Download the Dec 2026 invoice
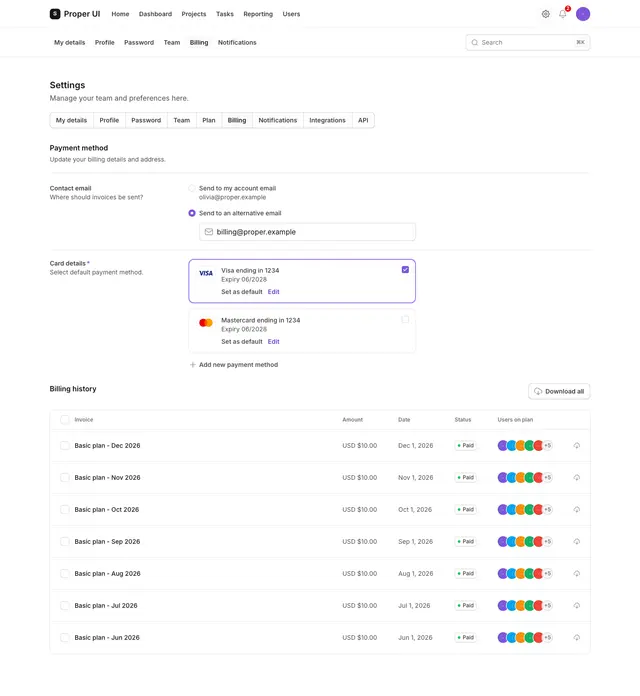Image resolution: width=640 pixels, height=696 pixels. (577, 445)
